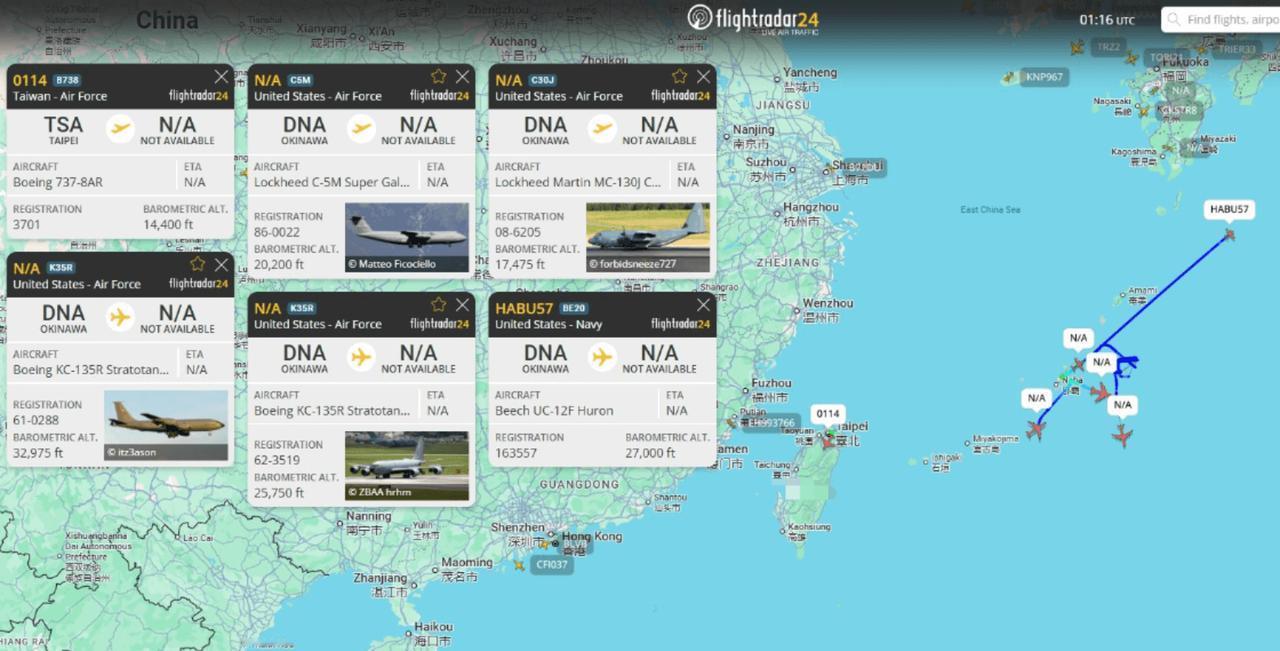The height and width of the screenshot is (651, 1280).
Task: Star the MC-130J flight panel (08-6205)
Action: coord(679,76)
